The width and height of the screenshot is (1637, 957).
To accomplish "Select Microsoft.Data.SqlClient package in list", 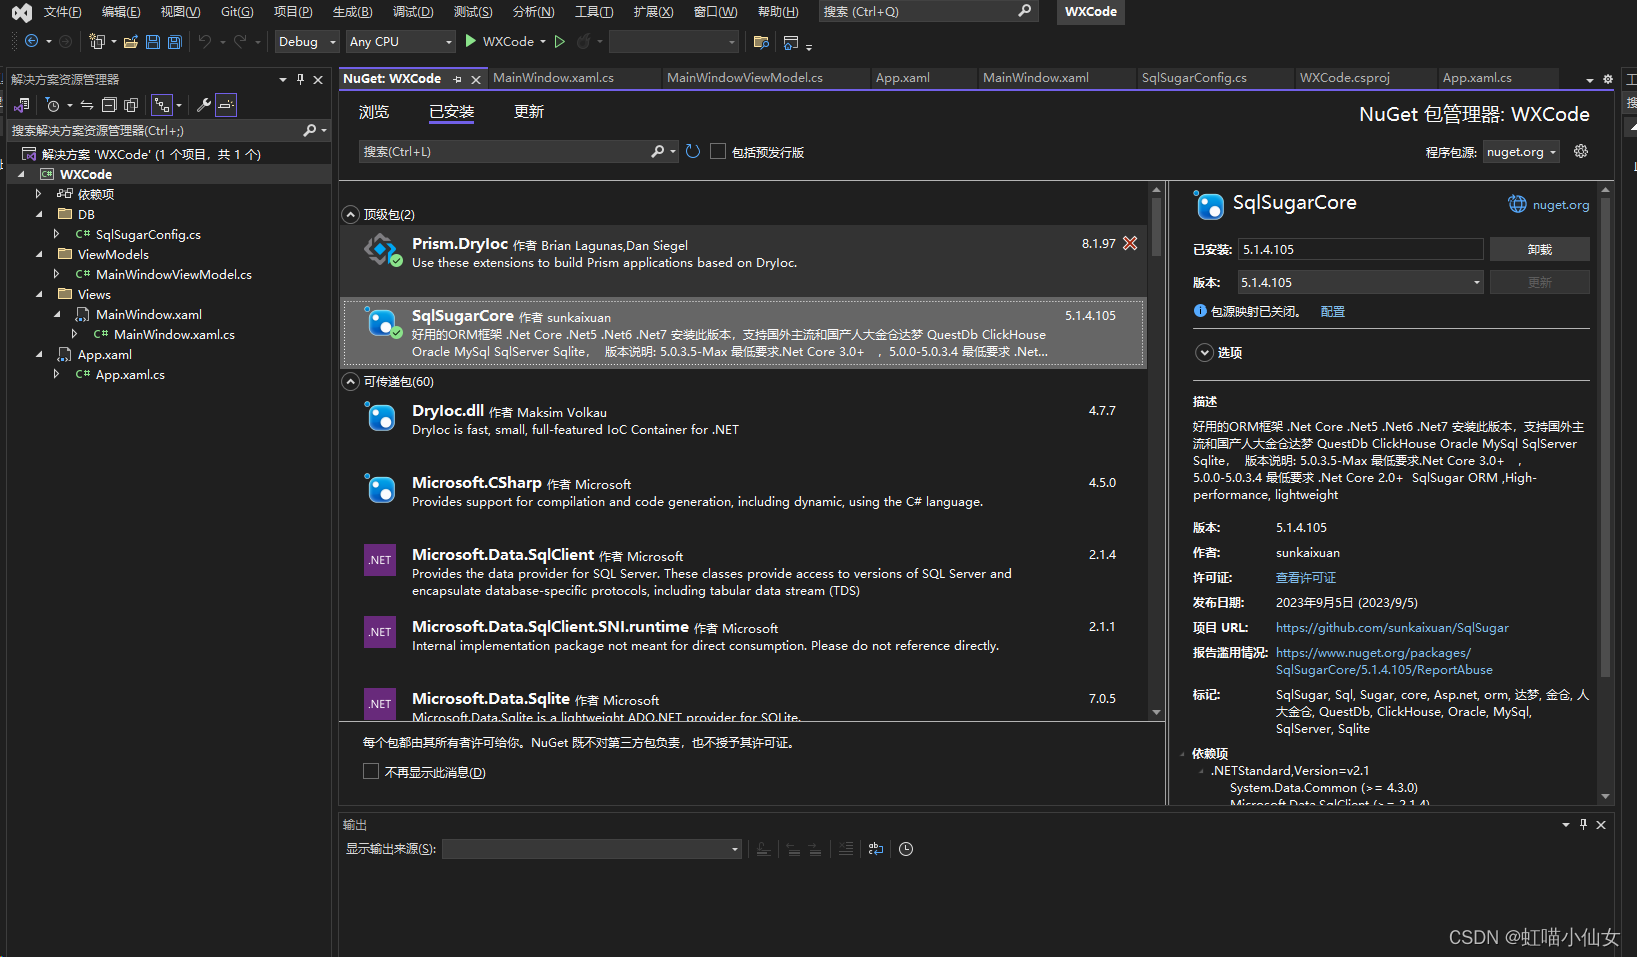I will (x=743, y=573).
